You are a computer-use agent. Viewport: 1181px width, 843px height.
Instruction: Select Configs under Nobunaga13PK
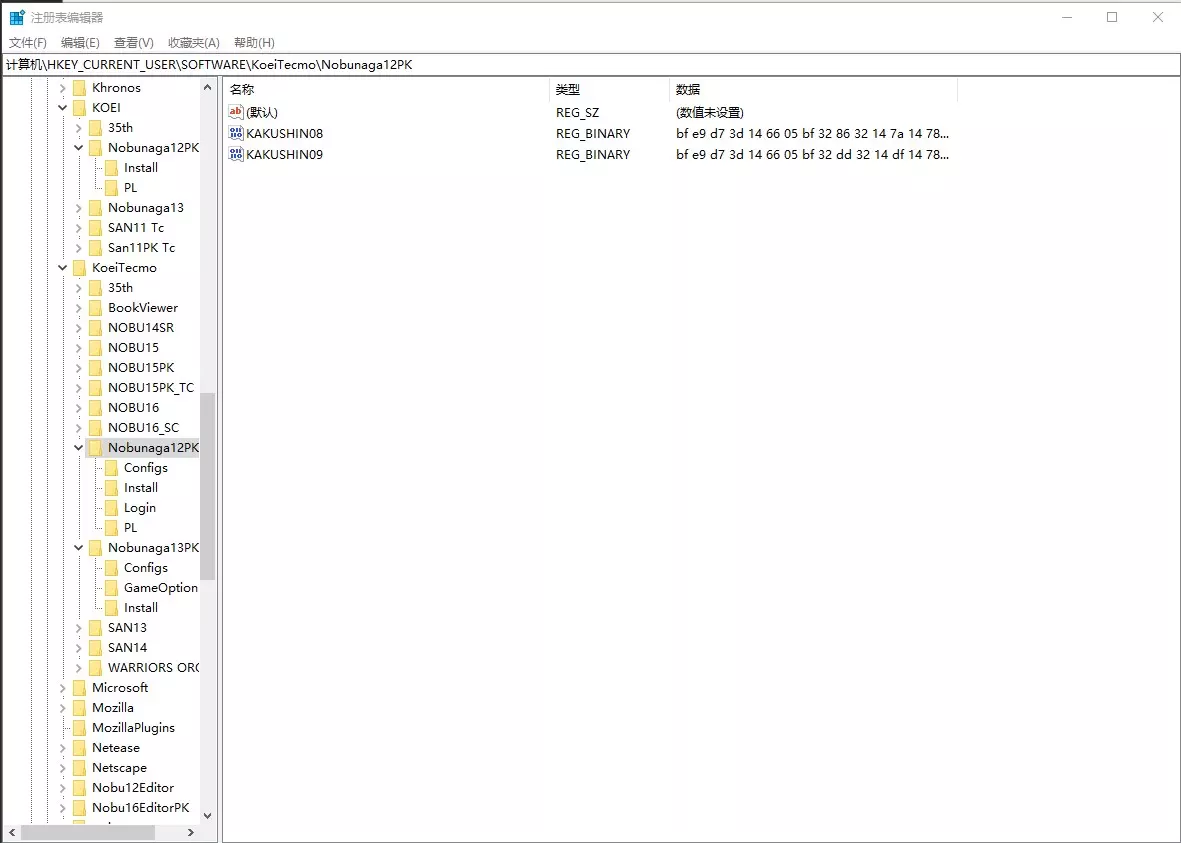[145, 568]
